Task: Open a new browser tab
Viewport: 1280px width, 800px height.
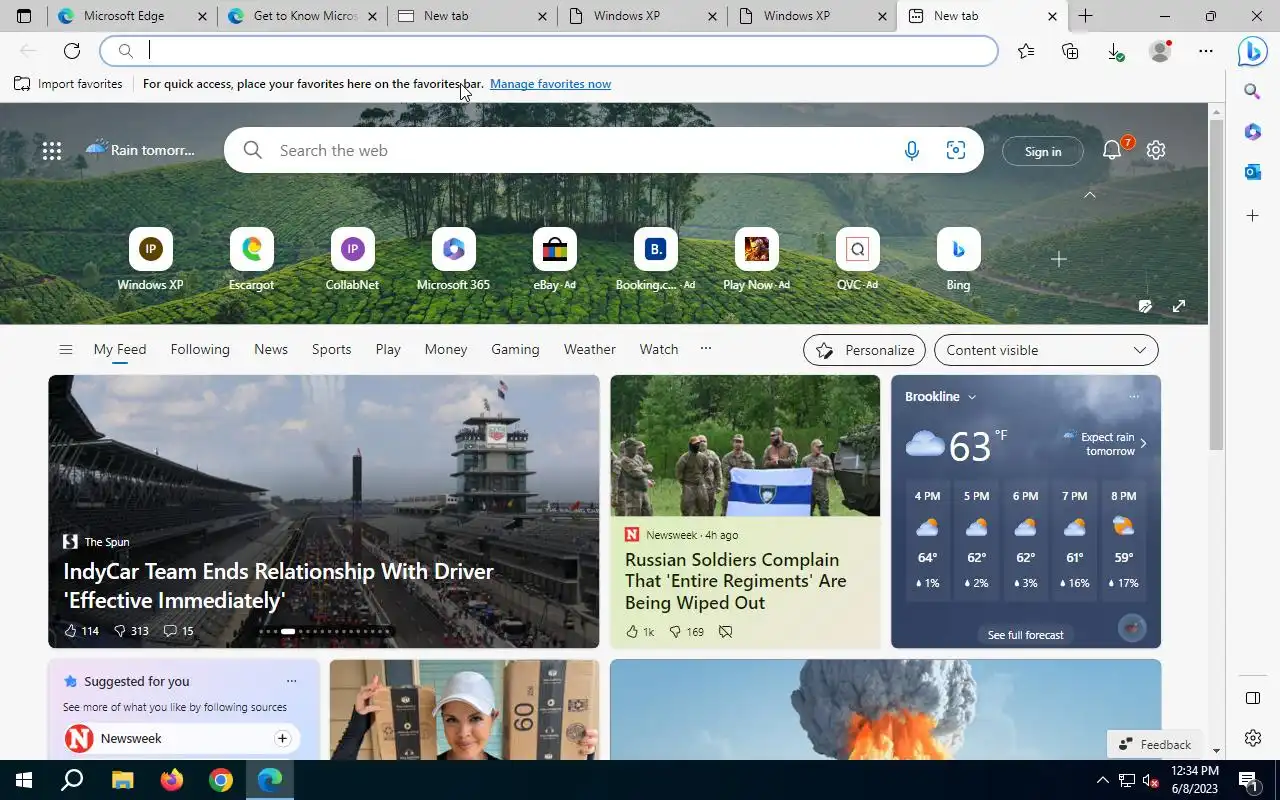Action: (x=1085, y=16)
